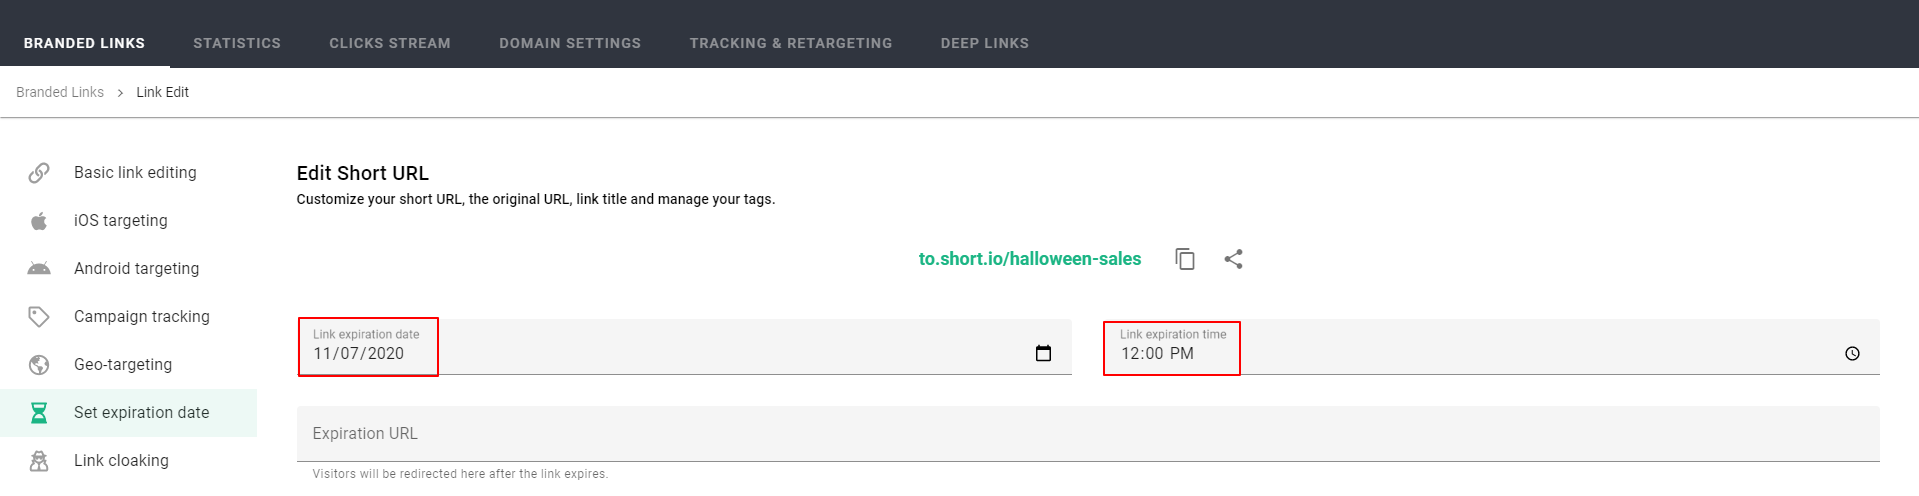Image resolution: width=1919 pixels, height=496 pixels.
Task: Click the Link expiration date field
Action: (684, 347)
